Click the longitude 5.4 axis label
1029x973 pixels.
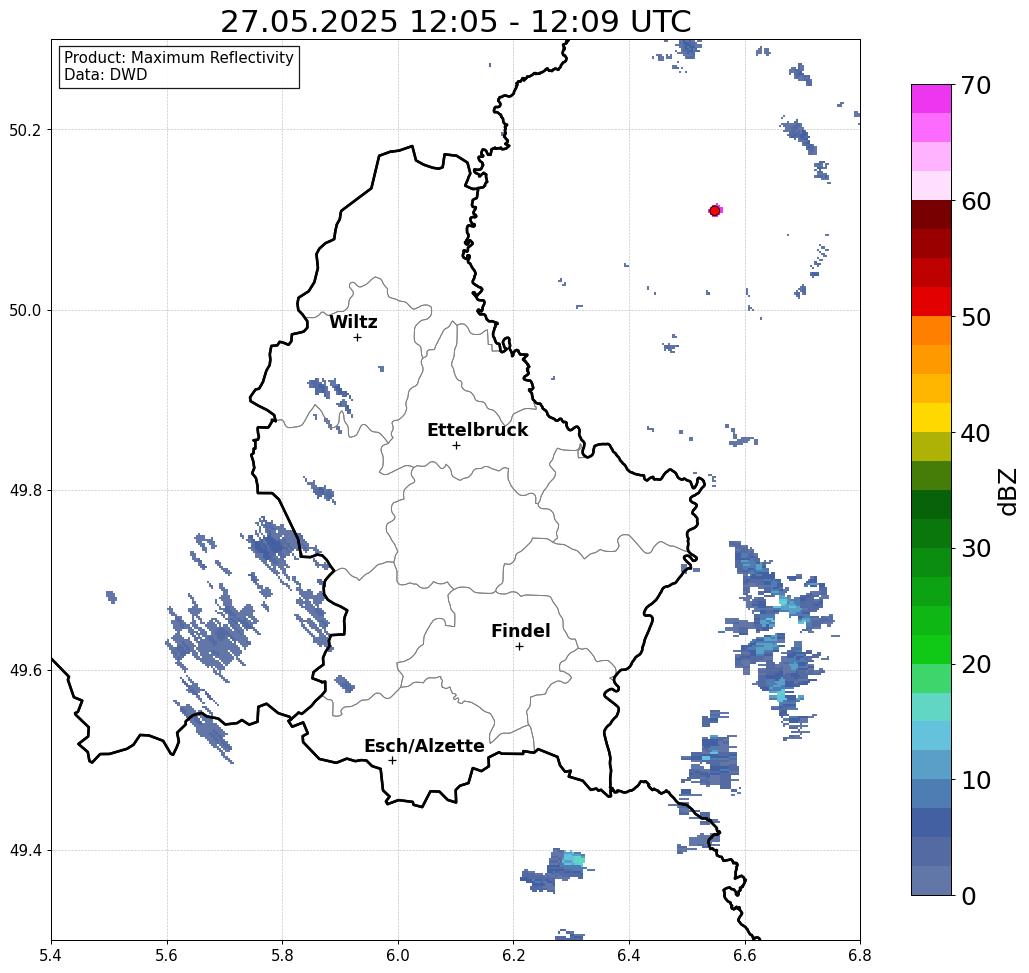51,956
